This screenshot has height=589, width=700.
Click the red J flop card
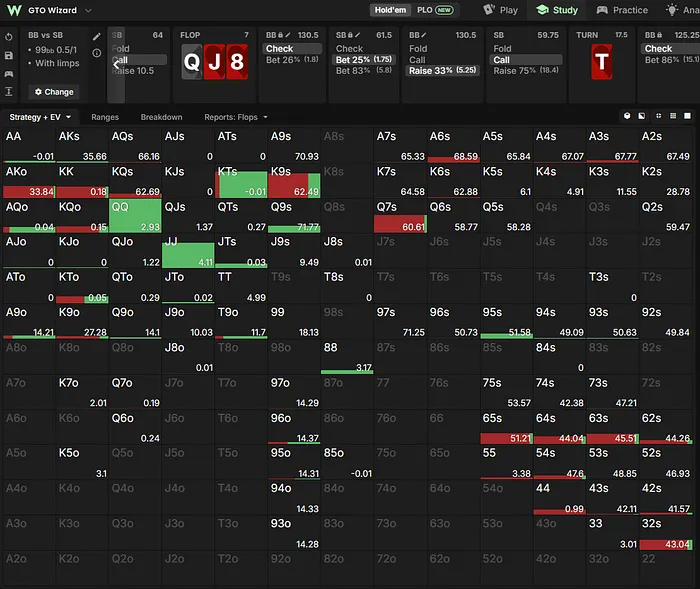coord(214,62)
